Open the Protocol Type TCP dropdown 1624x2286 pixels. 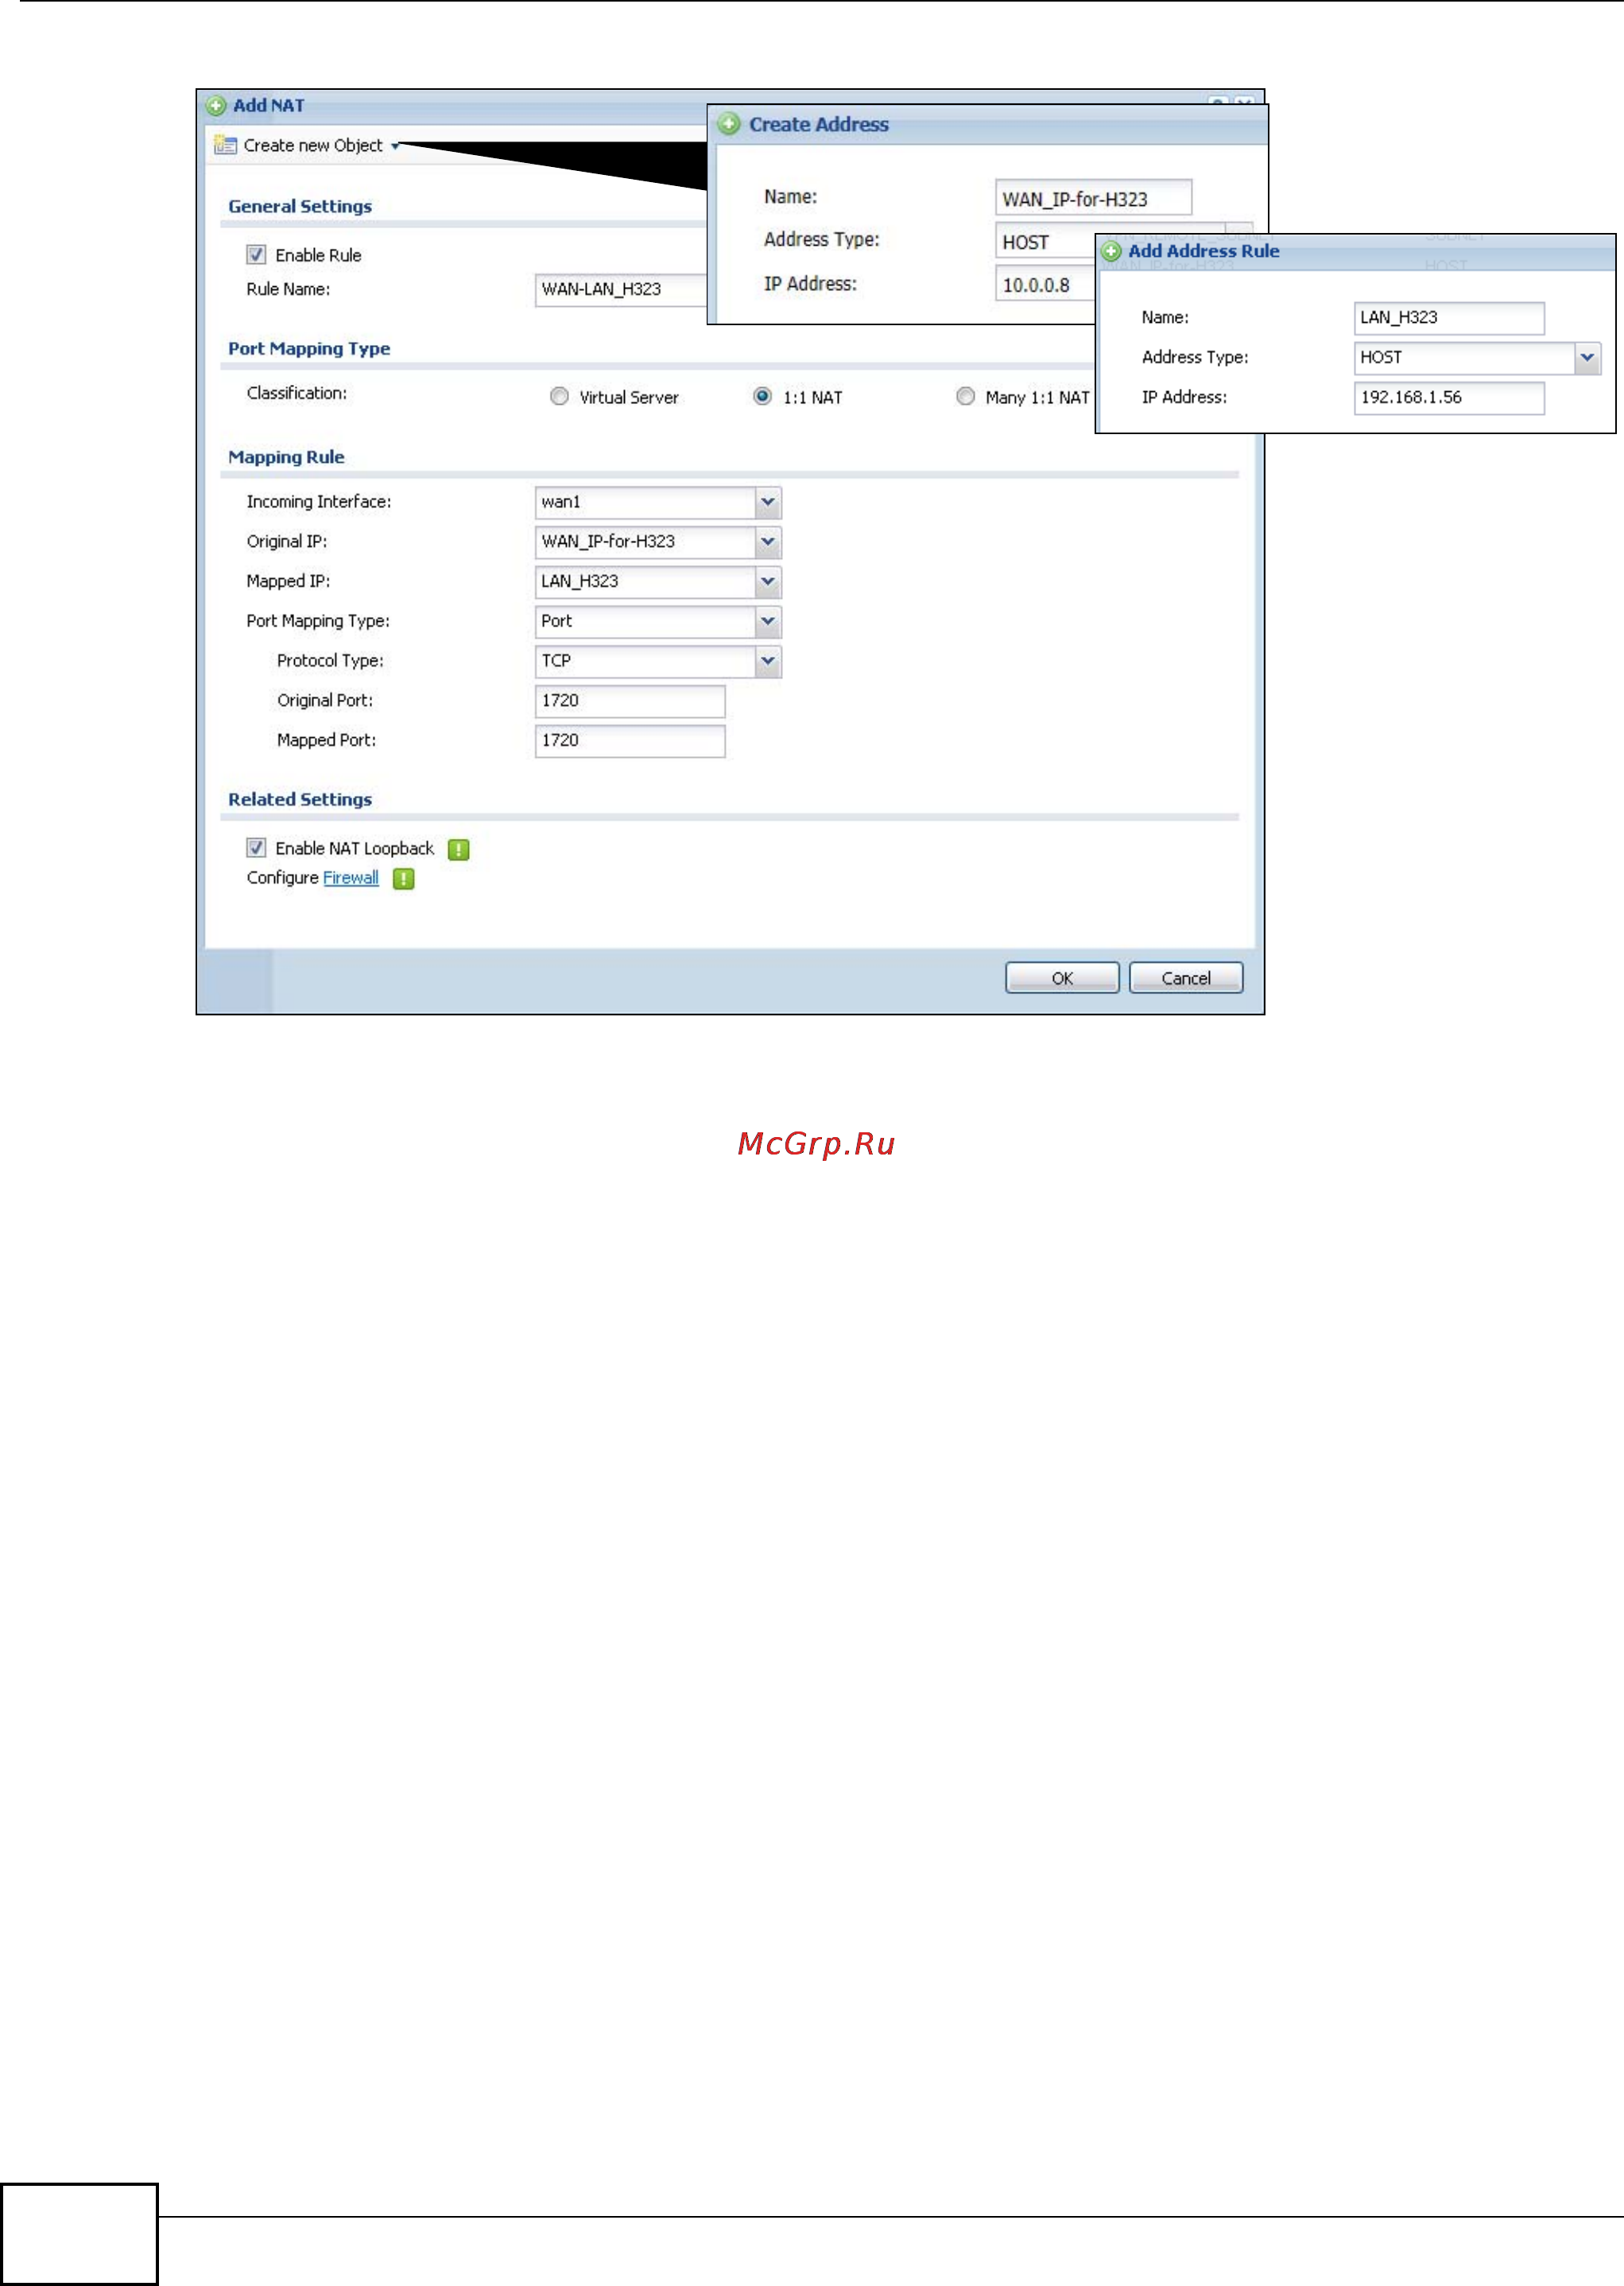768,661
